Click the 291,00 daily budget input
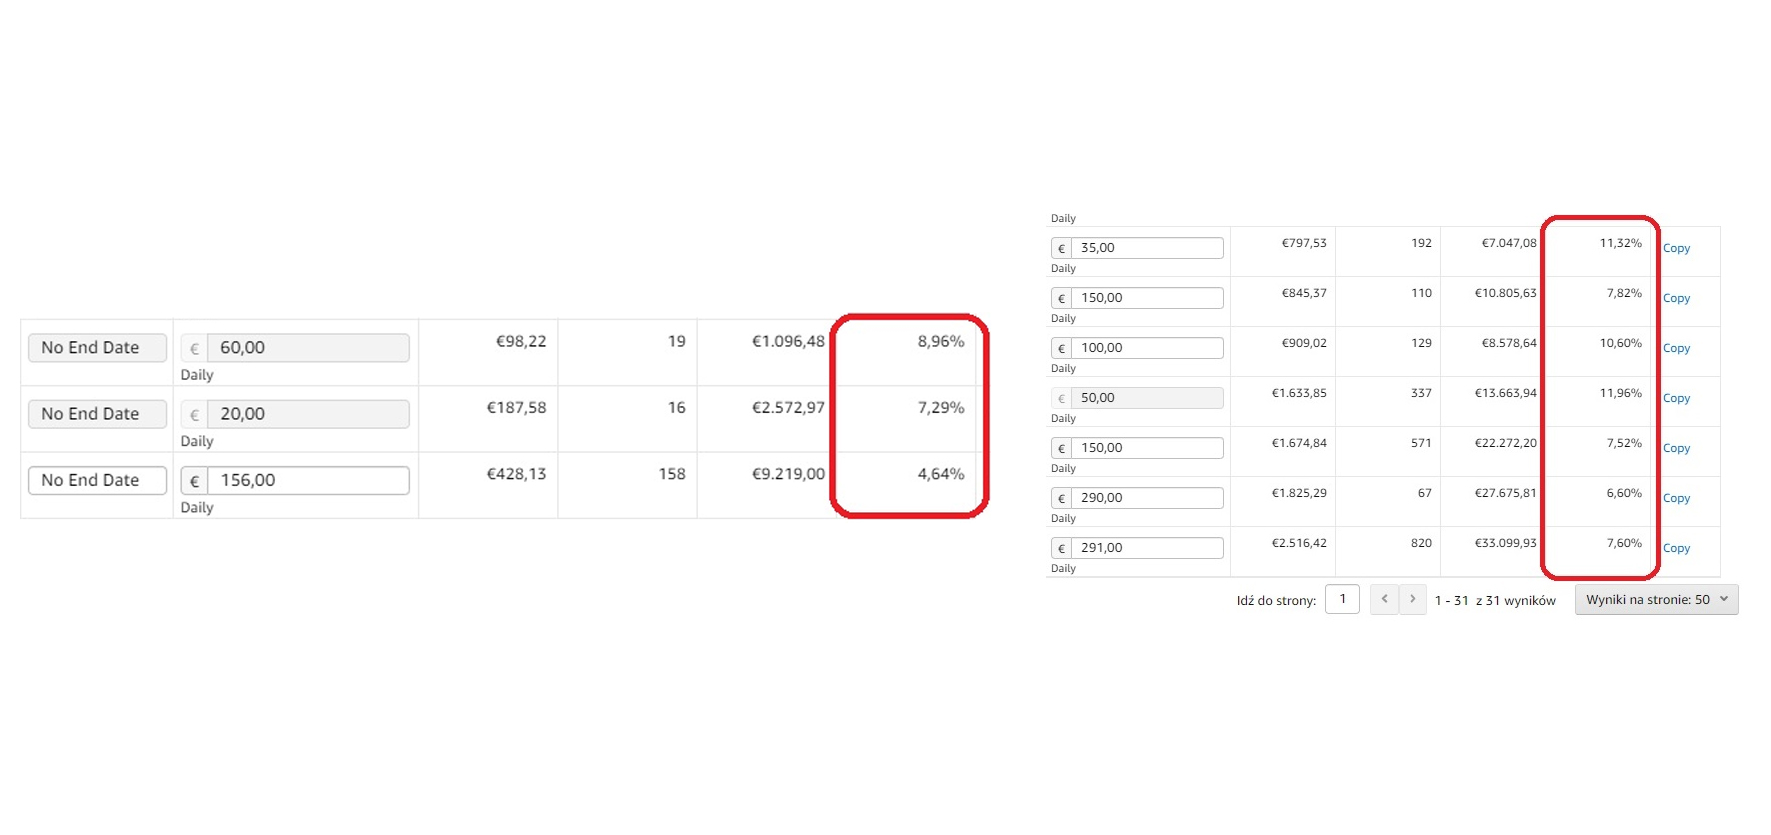 tap(1146, 548)
